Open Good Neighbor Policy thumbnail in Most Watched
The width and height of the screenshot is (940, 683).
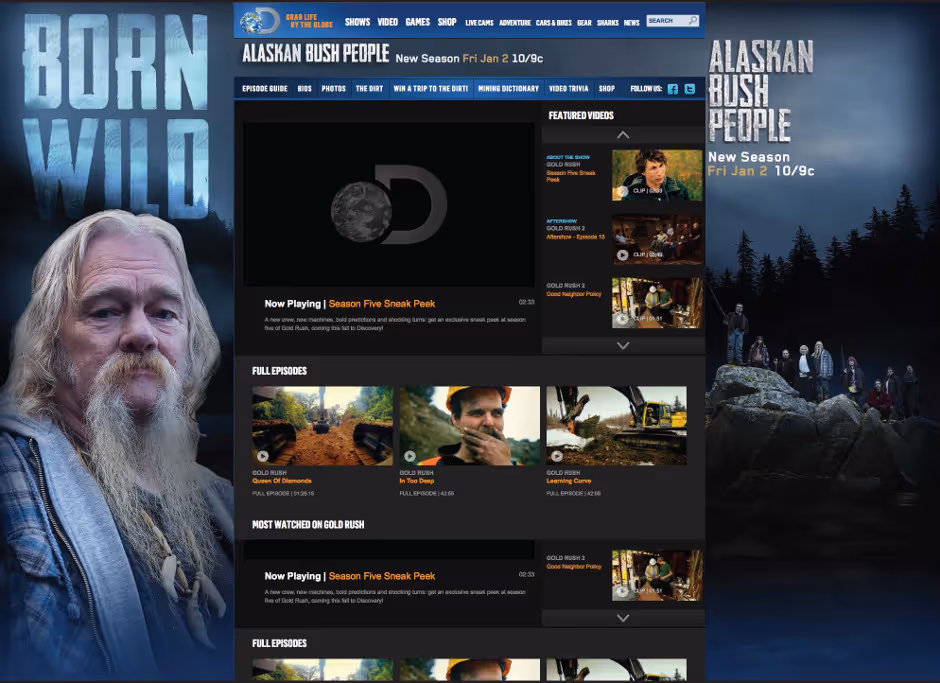[657, 575]
